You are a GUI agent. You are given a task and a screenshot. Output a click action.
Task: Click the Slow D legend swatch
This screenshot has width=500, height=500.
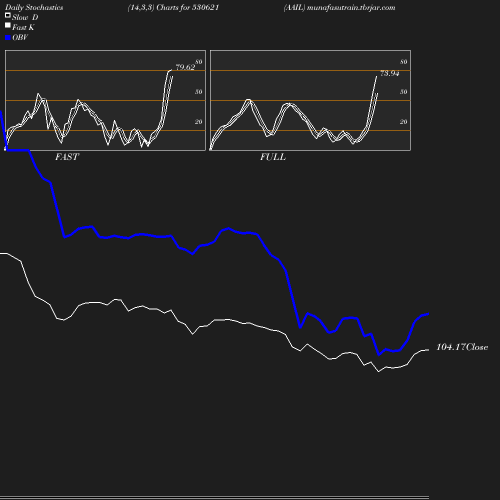(8, 15)
